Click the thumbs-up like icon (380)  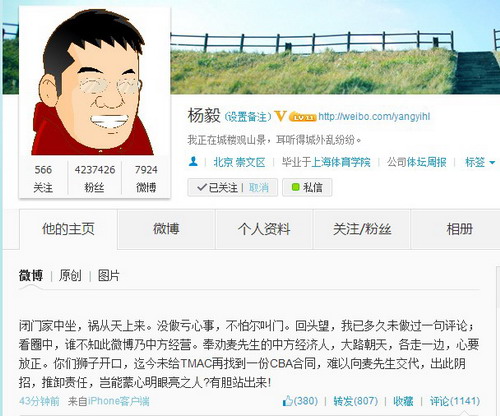(287, 401)
